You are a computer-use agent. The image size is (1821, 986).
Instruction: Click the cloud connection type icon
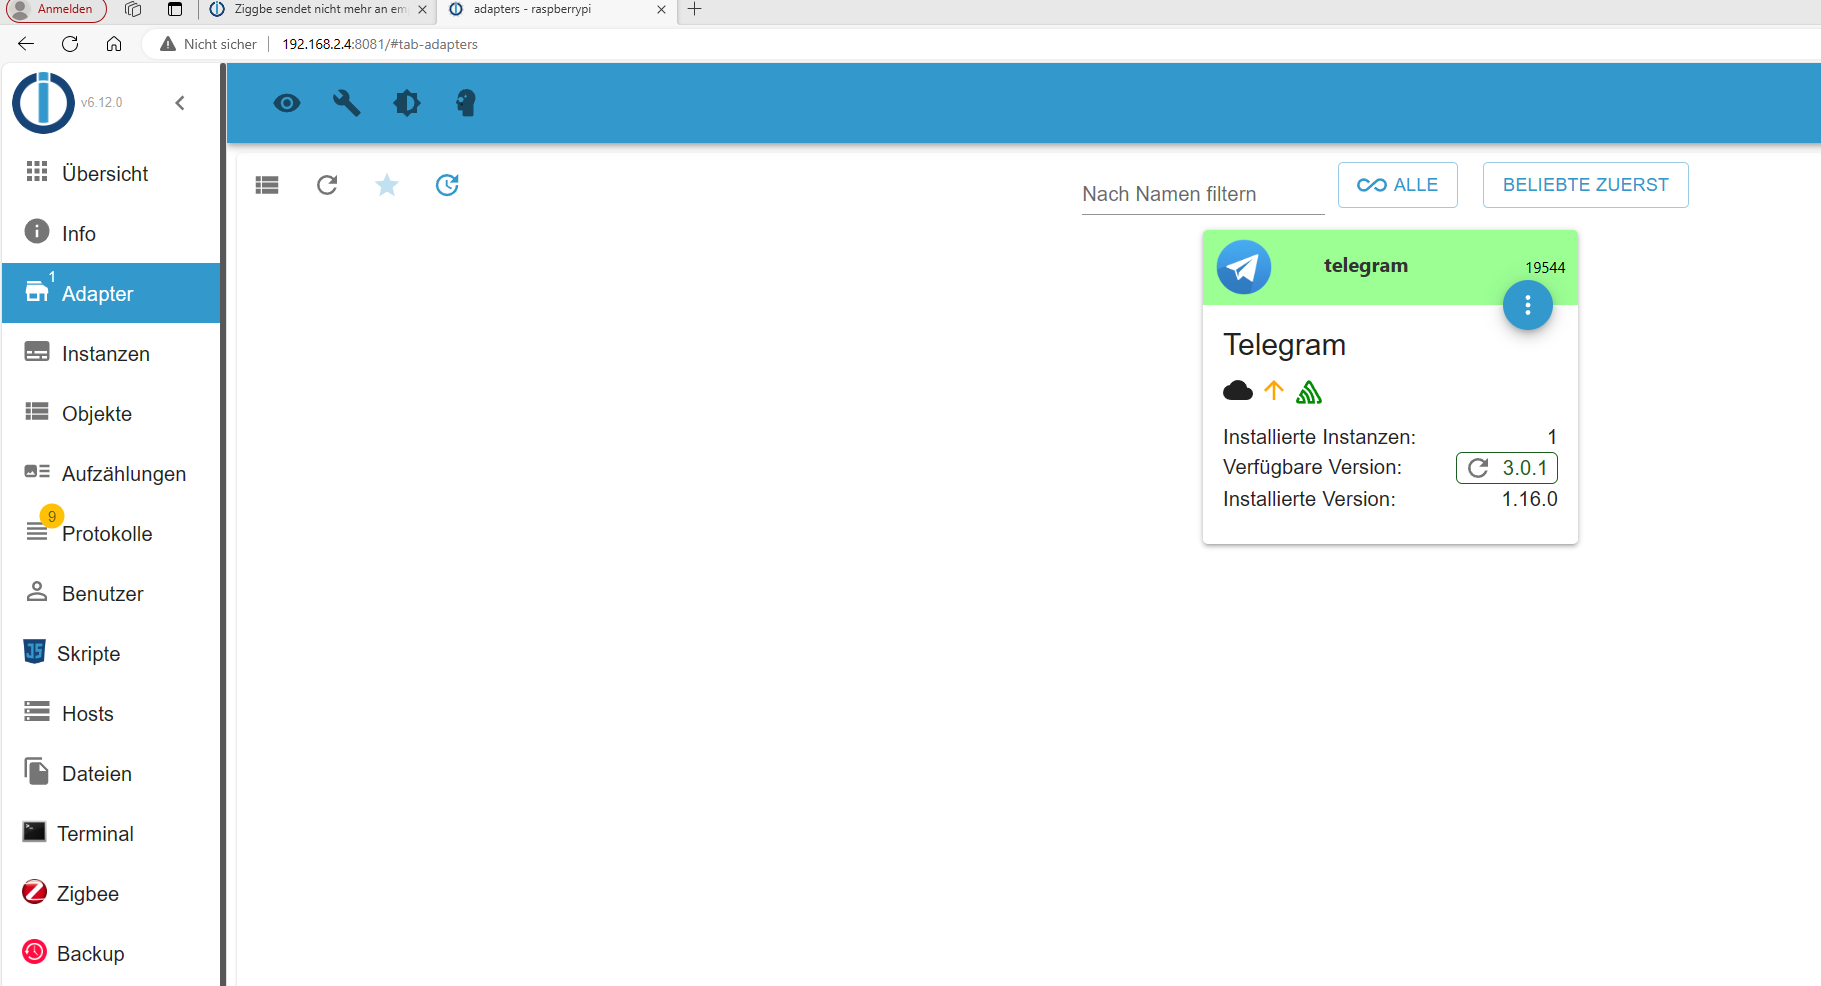point(1238,391)
